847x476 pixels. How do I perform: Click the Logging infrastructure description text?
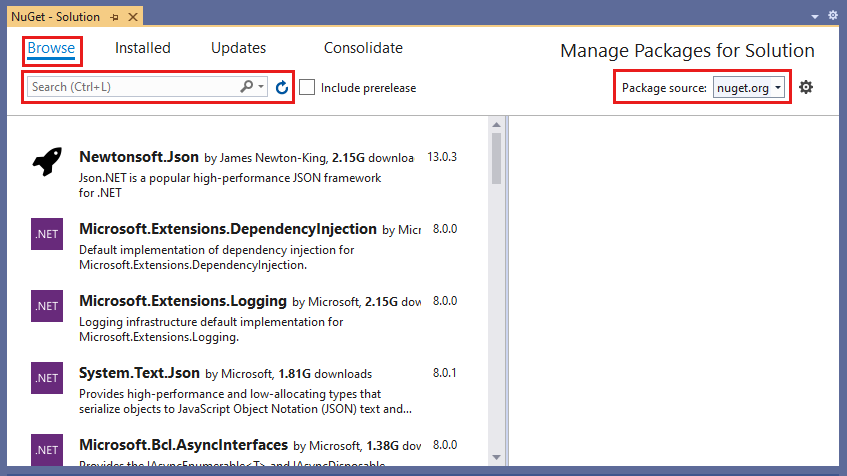point(211,330)
